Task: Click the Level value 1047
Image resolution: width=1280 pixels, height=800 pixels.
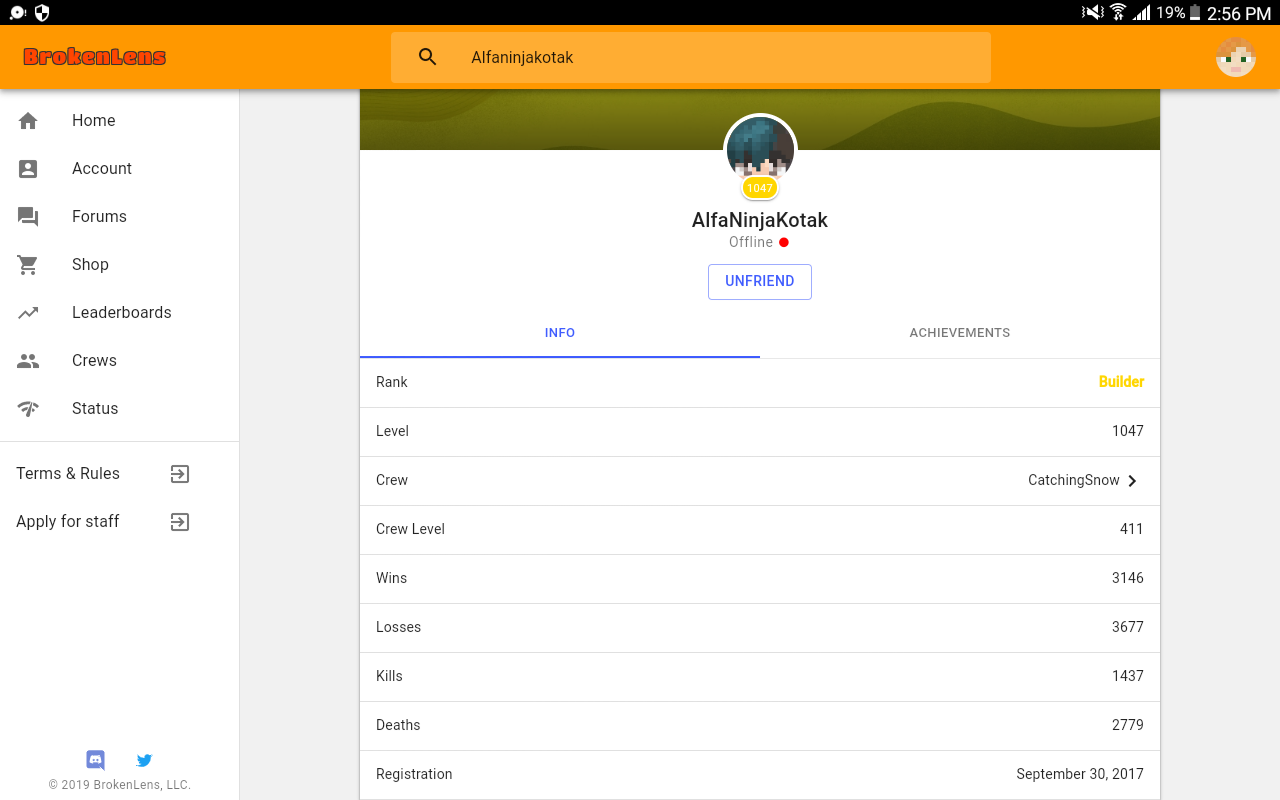Action: point(1128,431)
